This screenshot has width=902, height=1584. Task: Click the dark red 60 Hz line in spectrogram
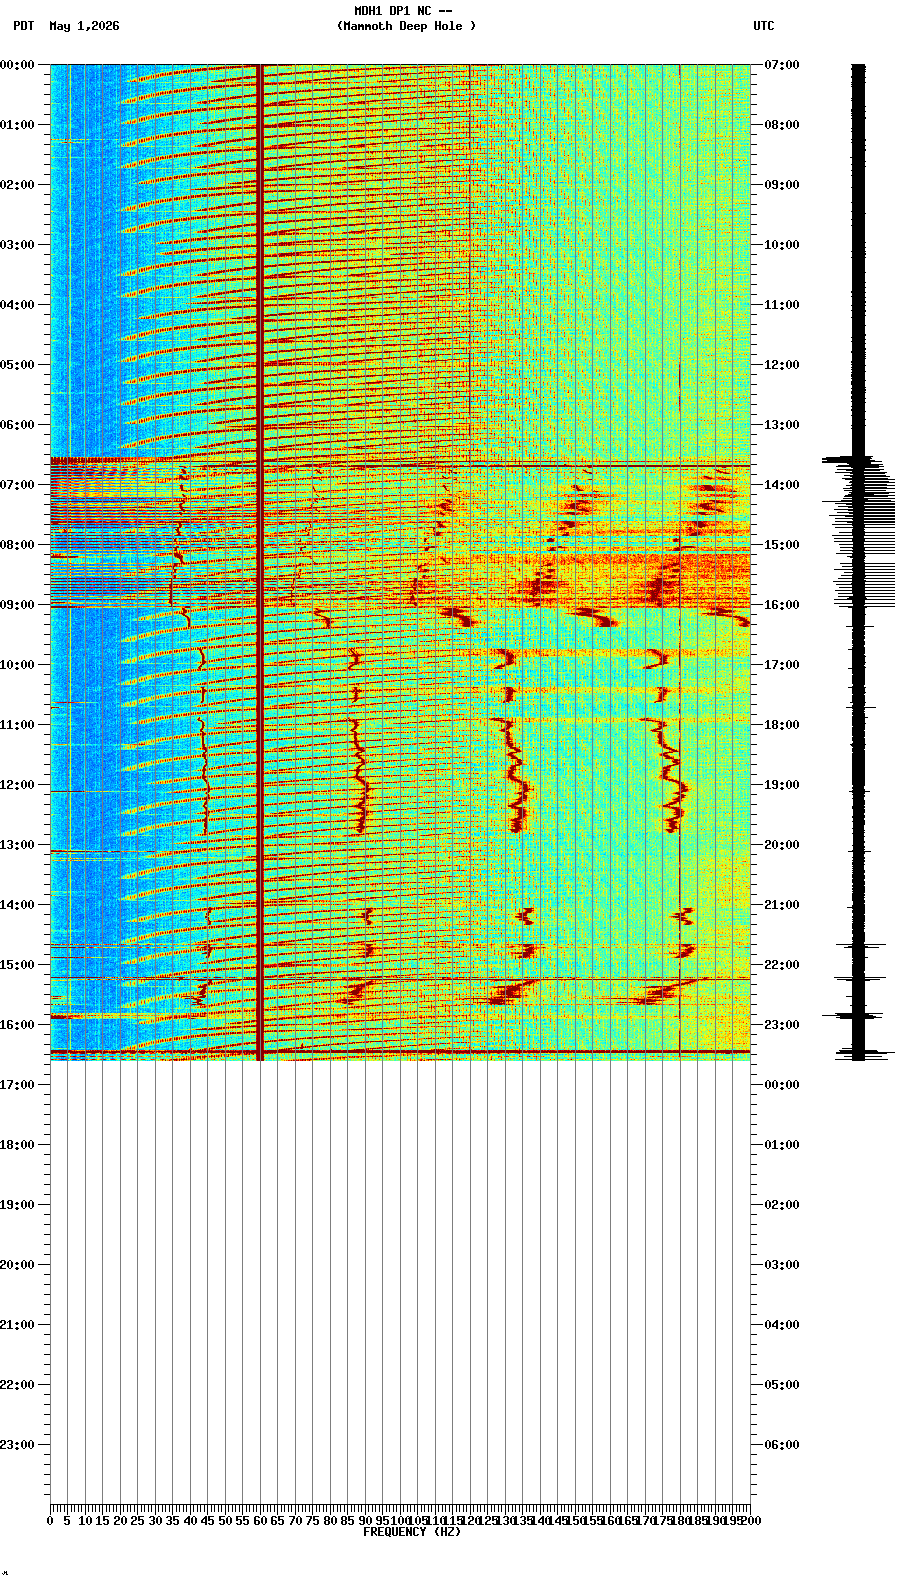(260, 562)
